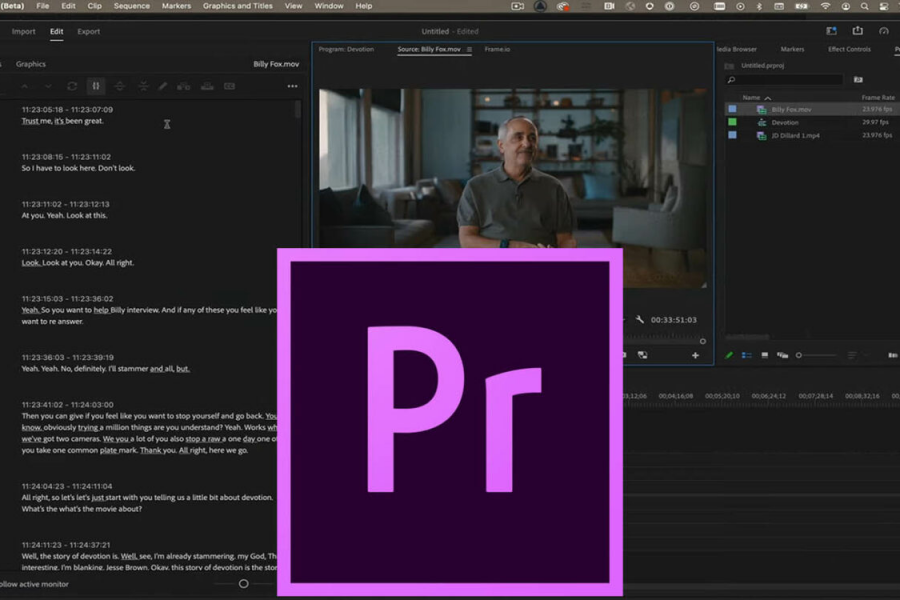Click the overwrite edit icon in transcript toolbar
The image size is (900, 600).
pyautogui.click(x=207, y=86)
